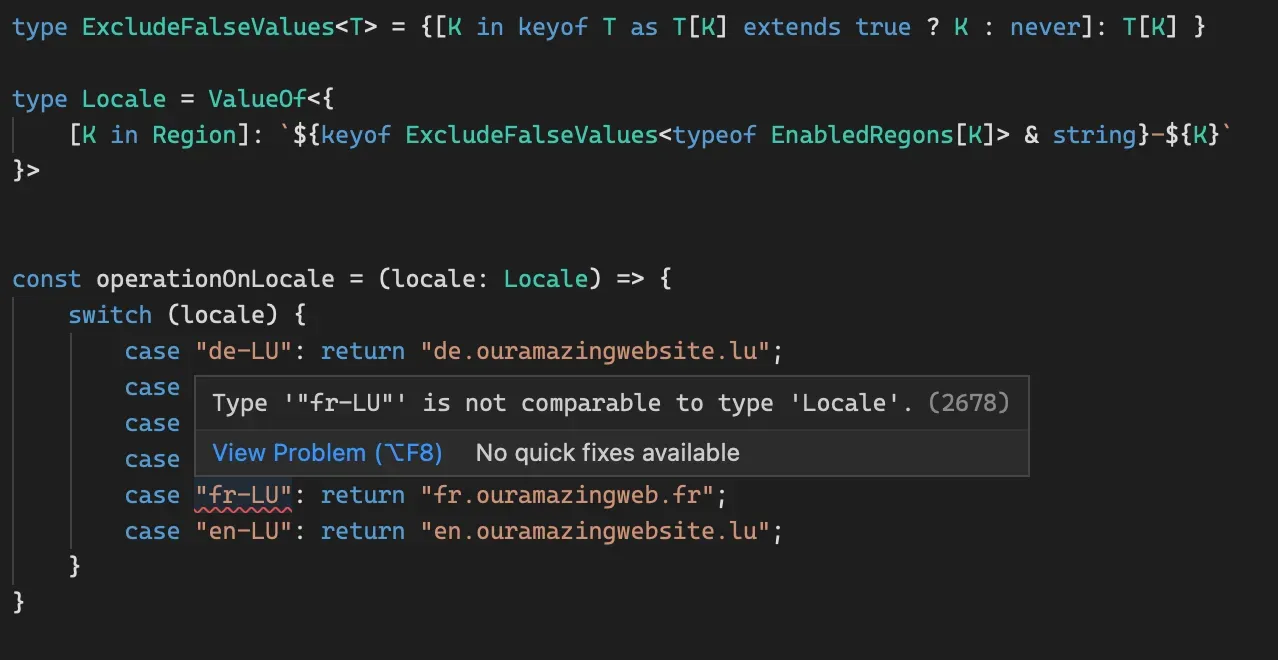Viewport: 1278px width, 660px height.
Task: Select the underlined "fr-LU" case label
Action: (x=244, y=494)
